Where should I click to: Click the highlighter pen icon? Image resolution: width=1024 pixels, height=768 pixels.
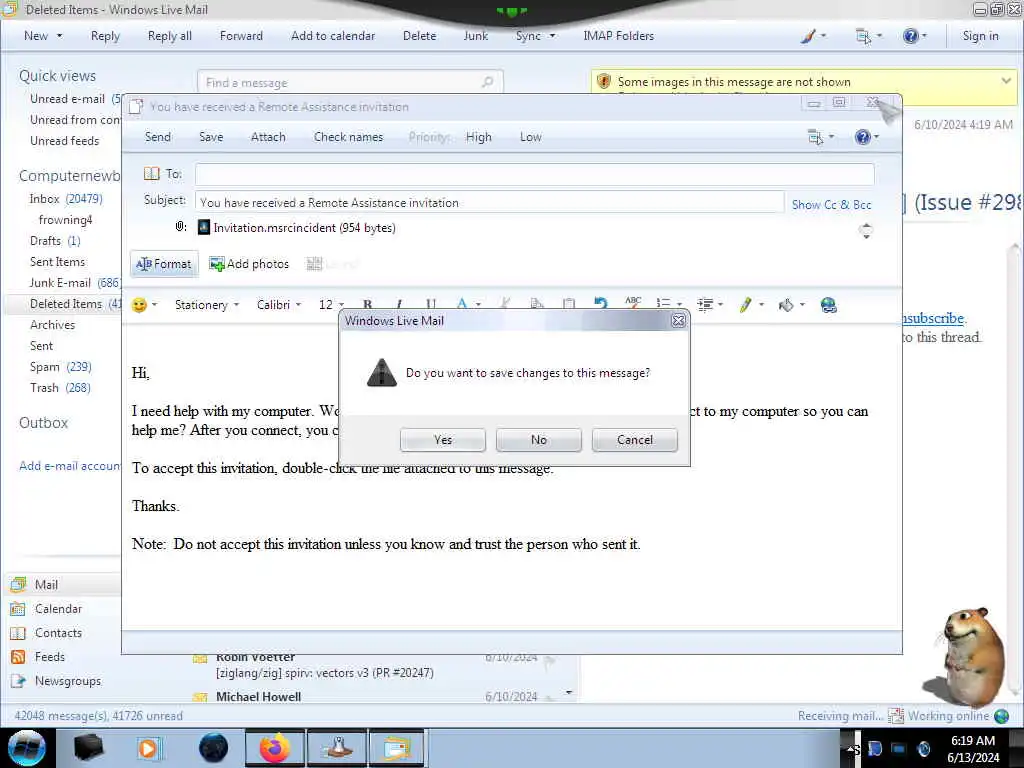745,305
